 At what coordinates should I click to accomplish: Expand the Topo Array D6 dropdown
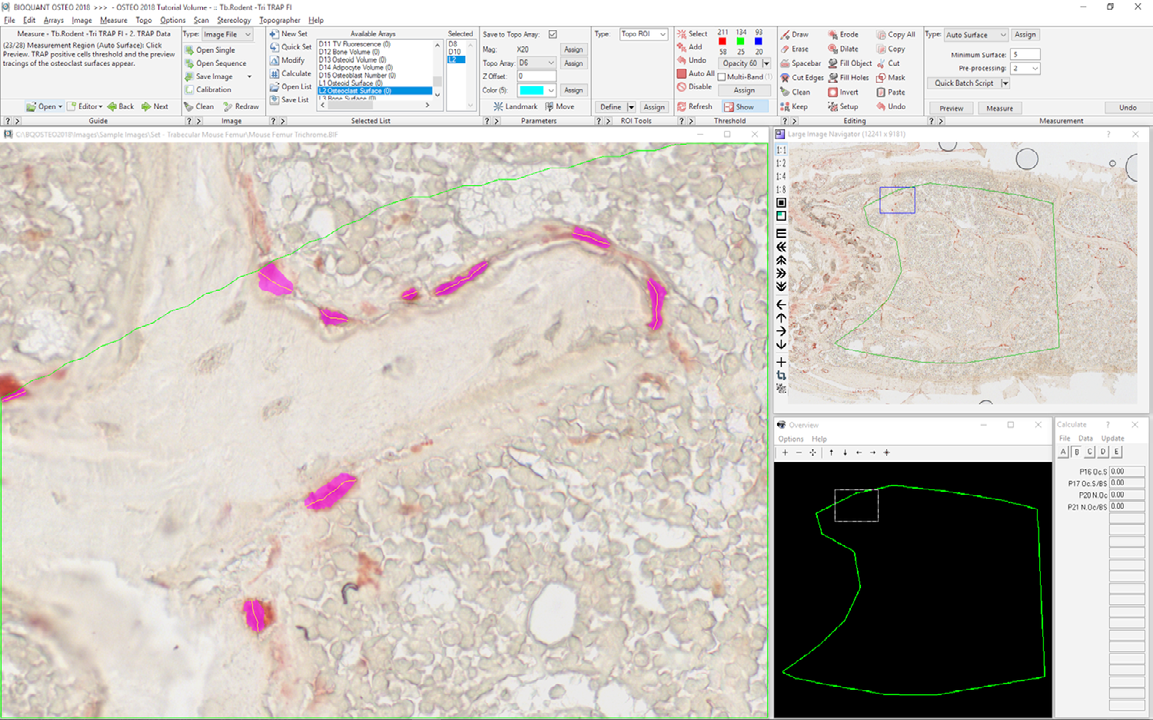pos(551,63)
